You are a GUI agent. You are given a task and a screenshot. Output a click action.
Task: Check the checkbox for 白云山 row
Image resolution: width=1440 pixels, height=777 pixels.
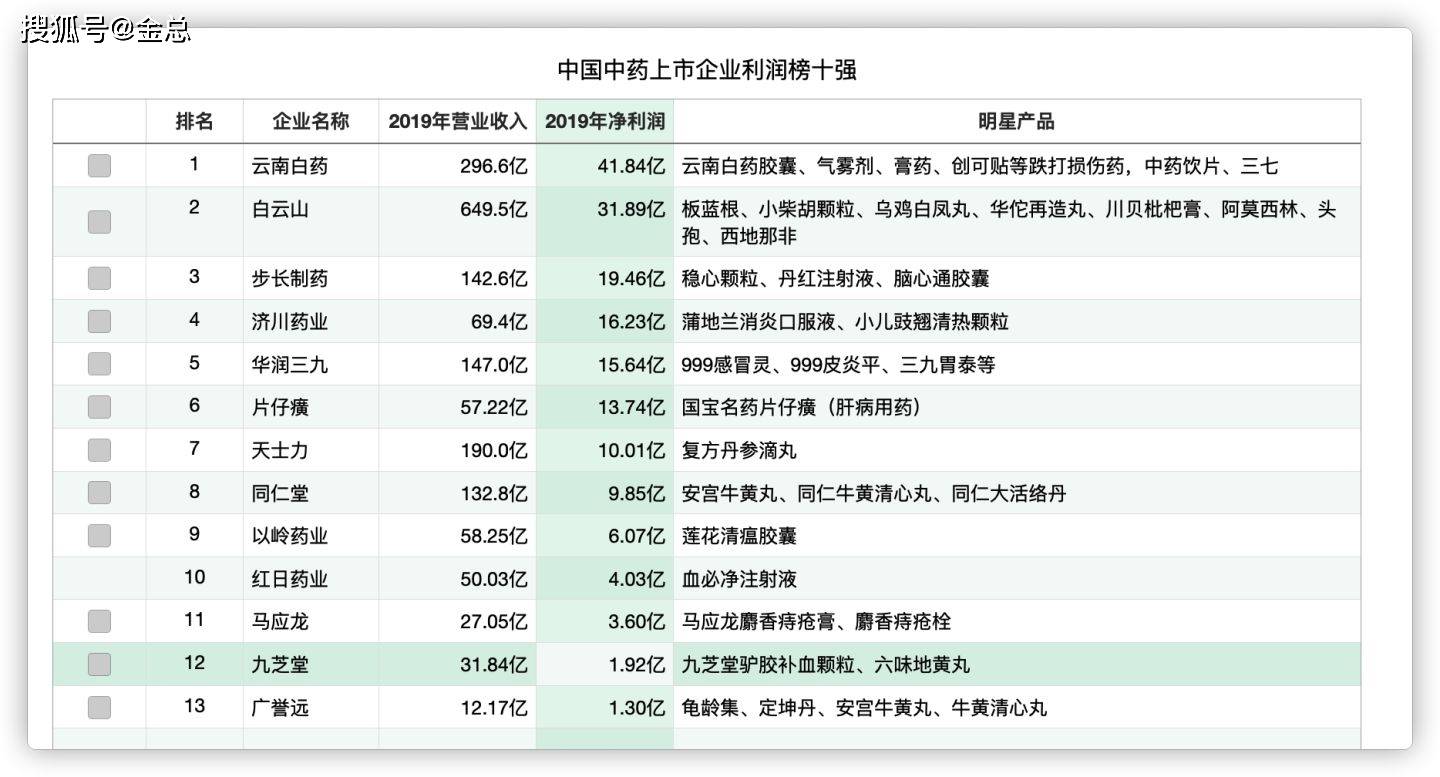98,222
